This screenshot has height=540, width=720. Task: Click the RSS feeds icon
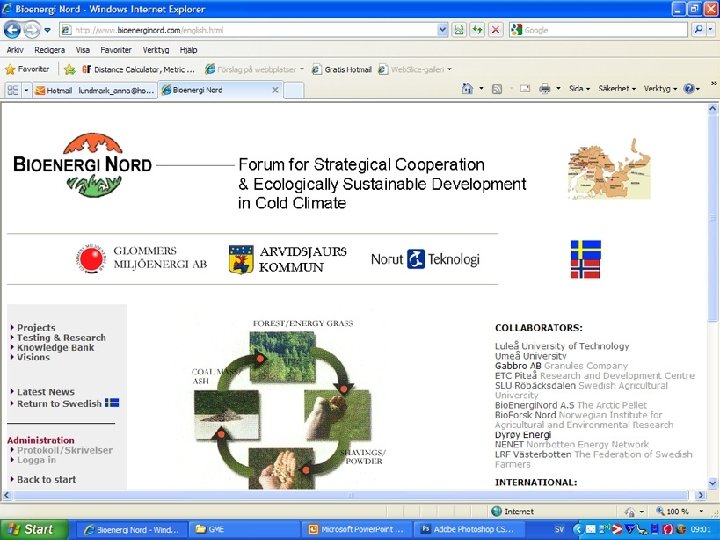pos(497,89)
